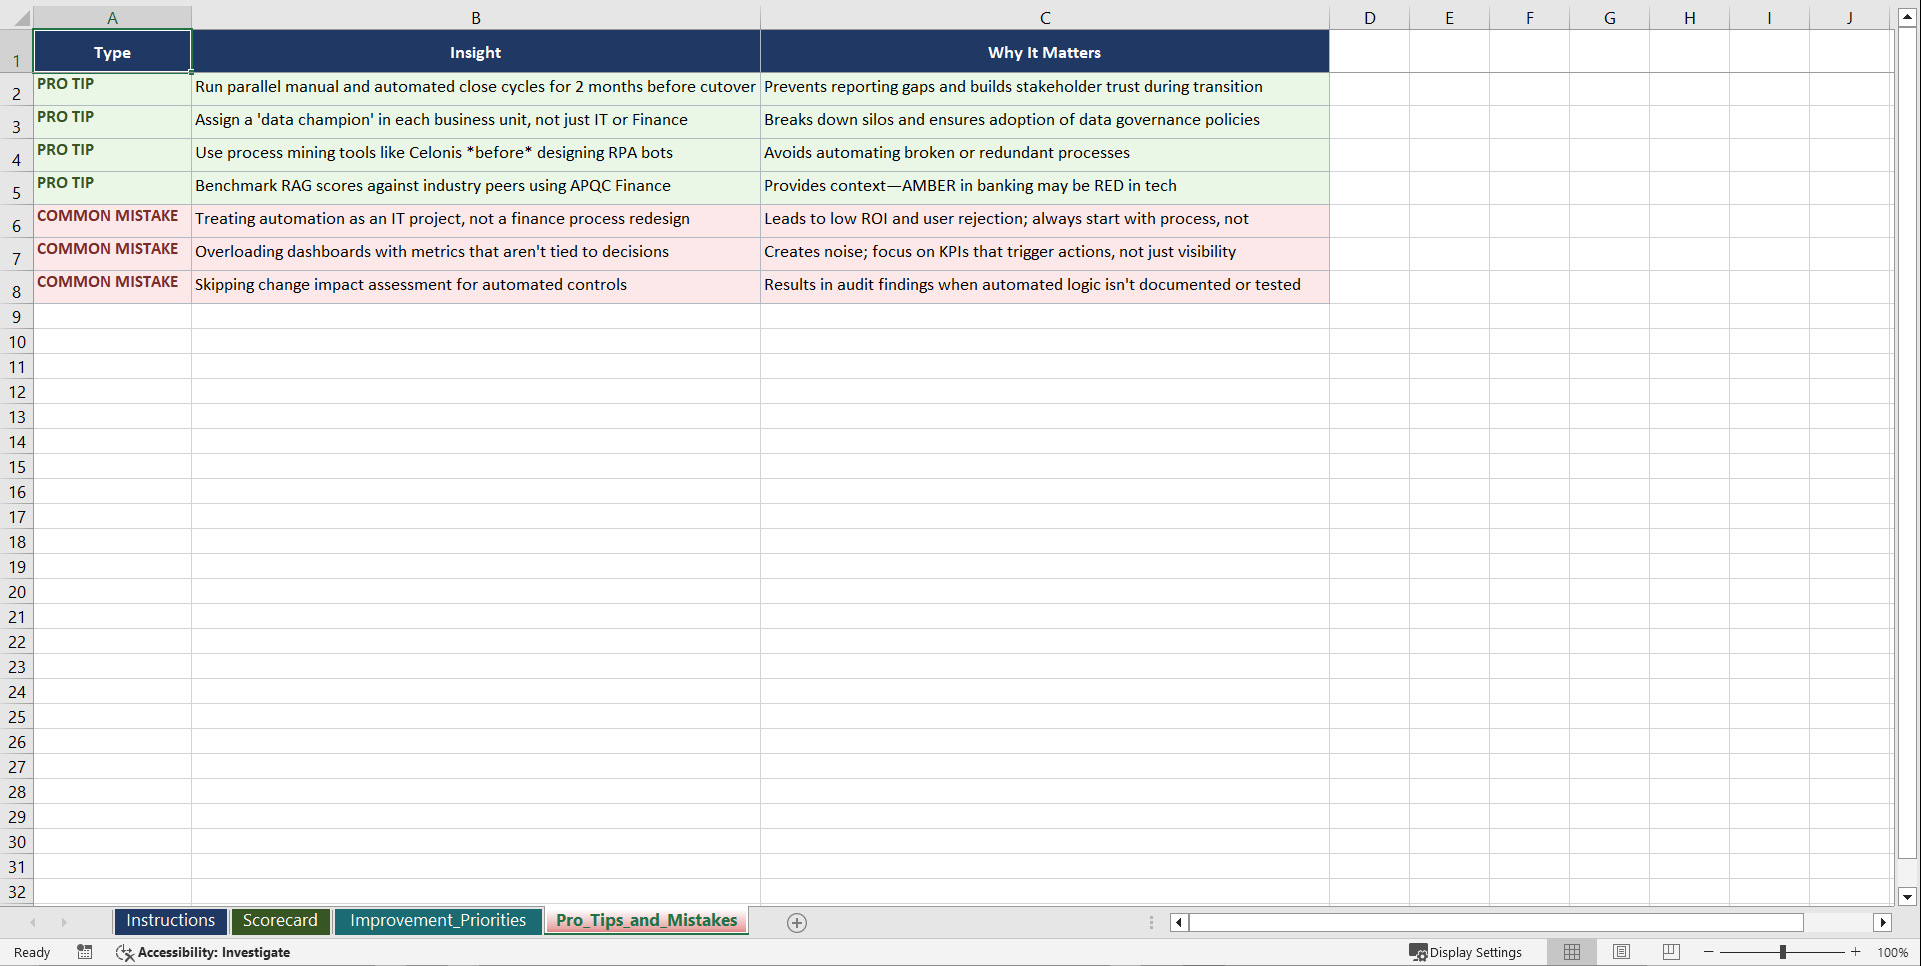Open Page Break Preview
The width and height of the screenshot is (1921, 966).
(x=1669, y=952)
